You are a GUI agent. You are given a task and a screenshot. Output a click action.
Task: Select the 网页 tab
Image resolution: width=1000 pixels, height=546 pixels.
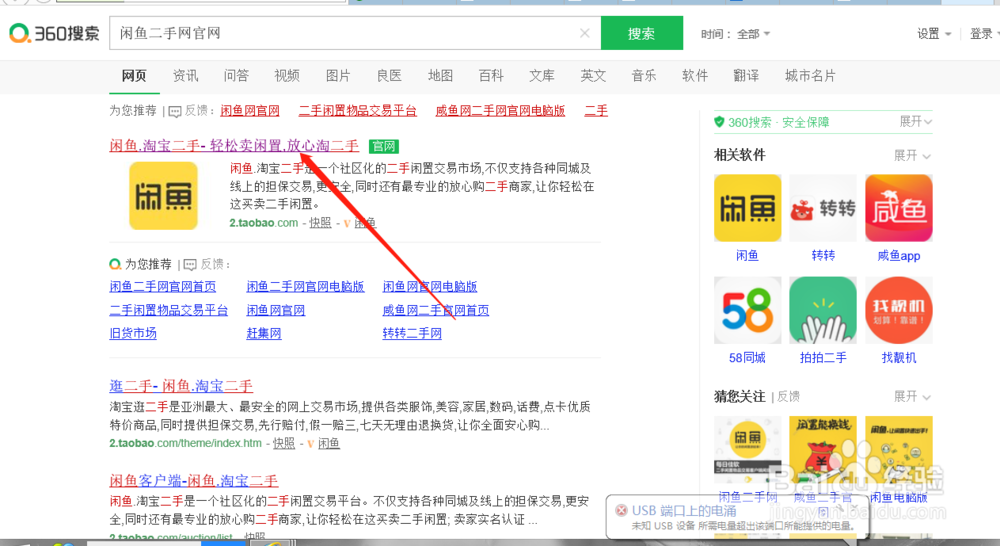[x=134, y=76]
